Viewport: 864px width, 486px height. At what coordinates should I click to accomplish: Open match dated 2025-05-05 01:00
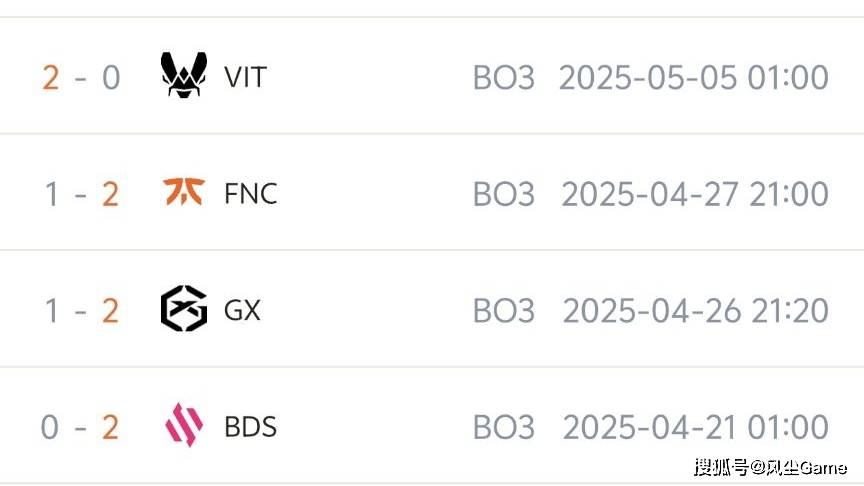[x=694, y=77]
